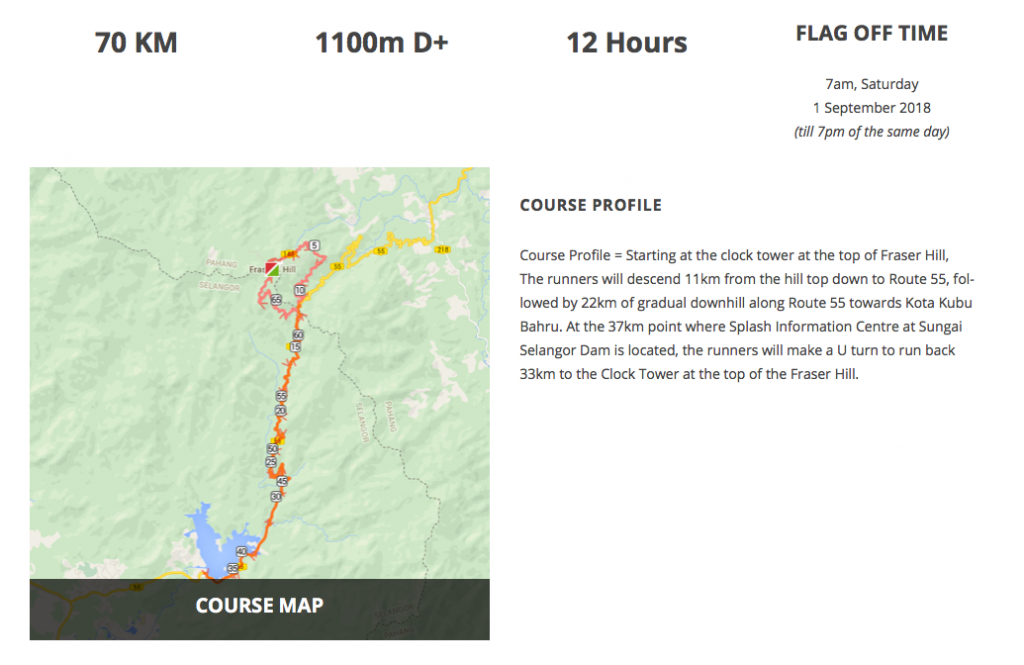Click the FLAG OFF TIME heading
Image resolution: width=1024 pixels, height=665 pixels.
click(871, 33)
